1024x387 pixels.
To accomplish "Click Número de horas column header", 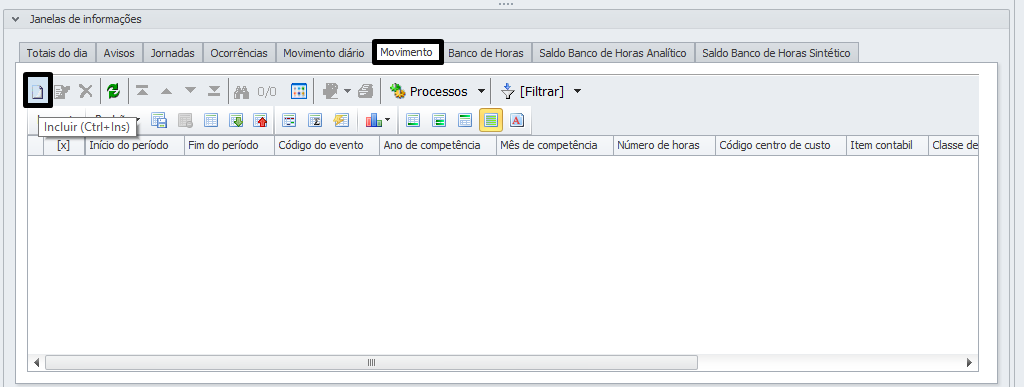I will [x=664, y=146].
